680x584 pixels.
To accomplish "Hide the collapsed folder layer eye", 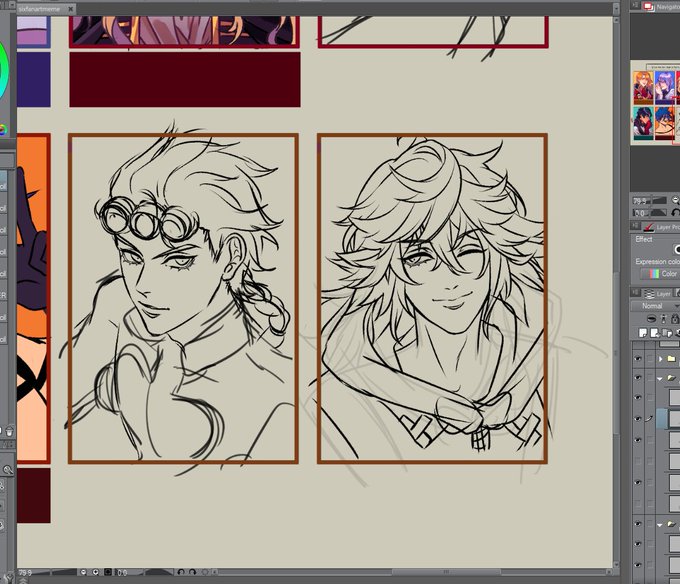I will click(x=638, y=359).
